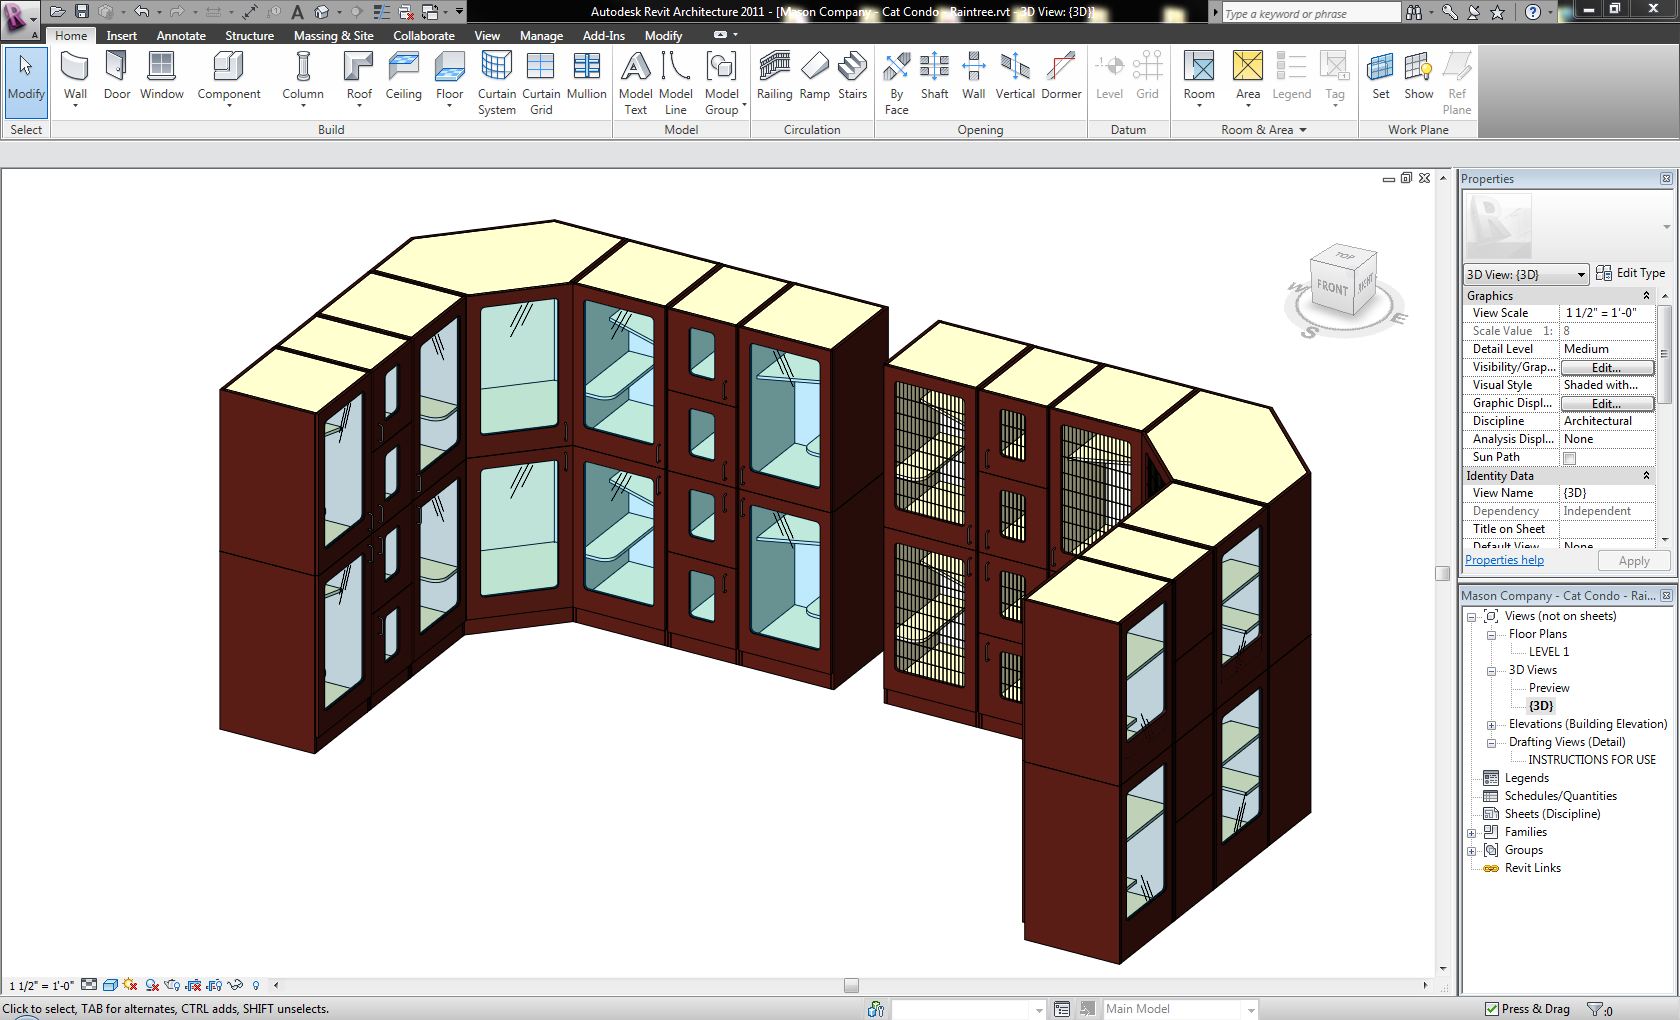1680x1020 pixels.
Task: Open the Massing & Site tab
Action: click(333, 35)
